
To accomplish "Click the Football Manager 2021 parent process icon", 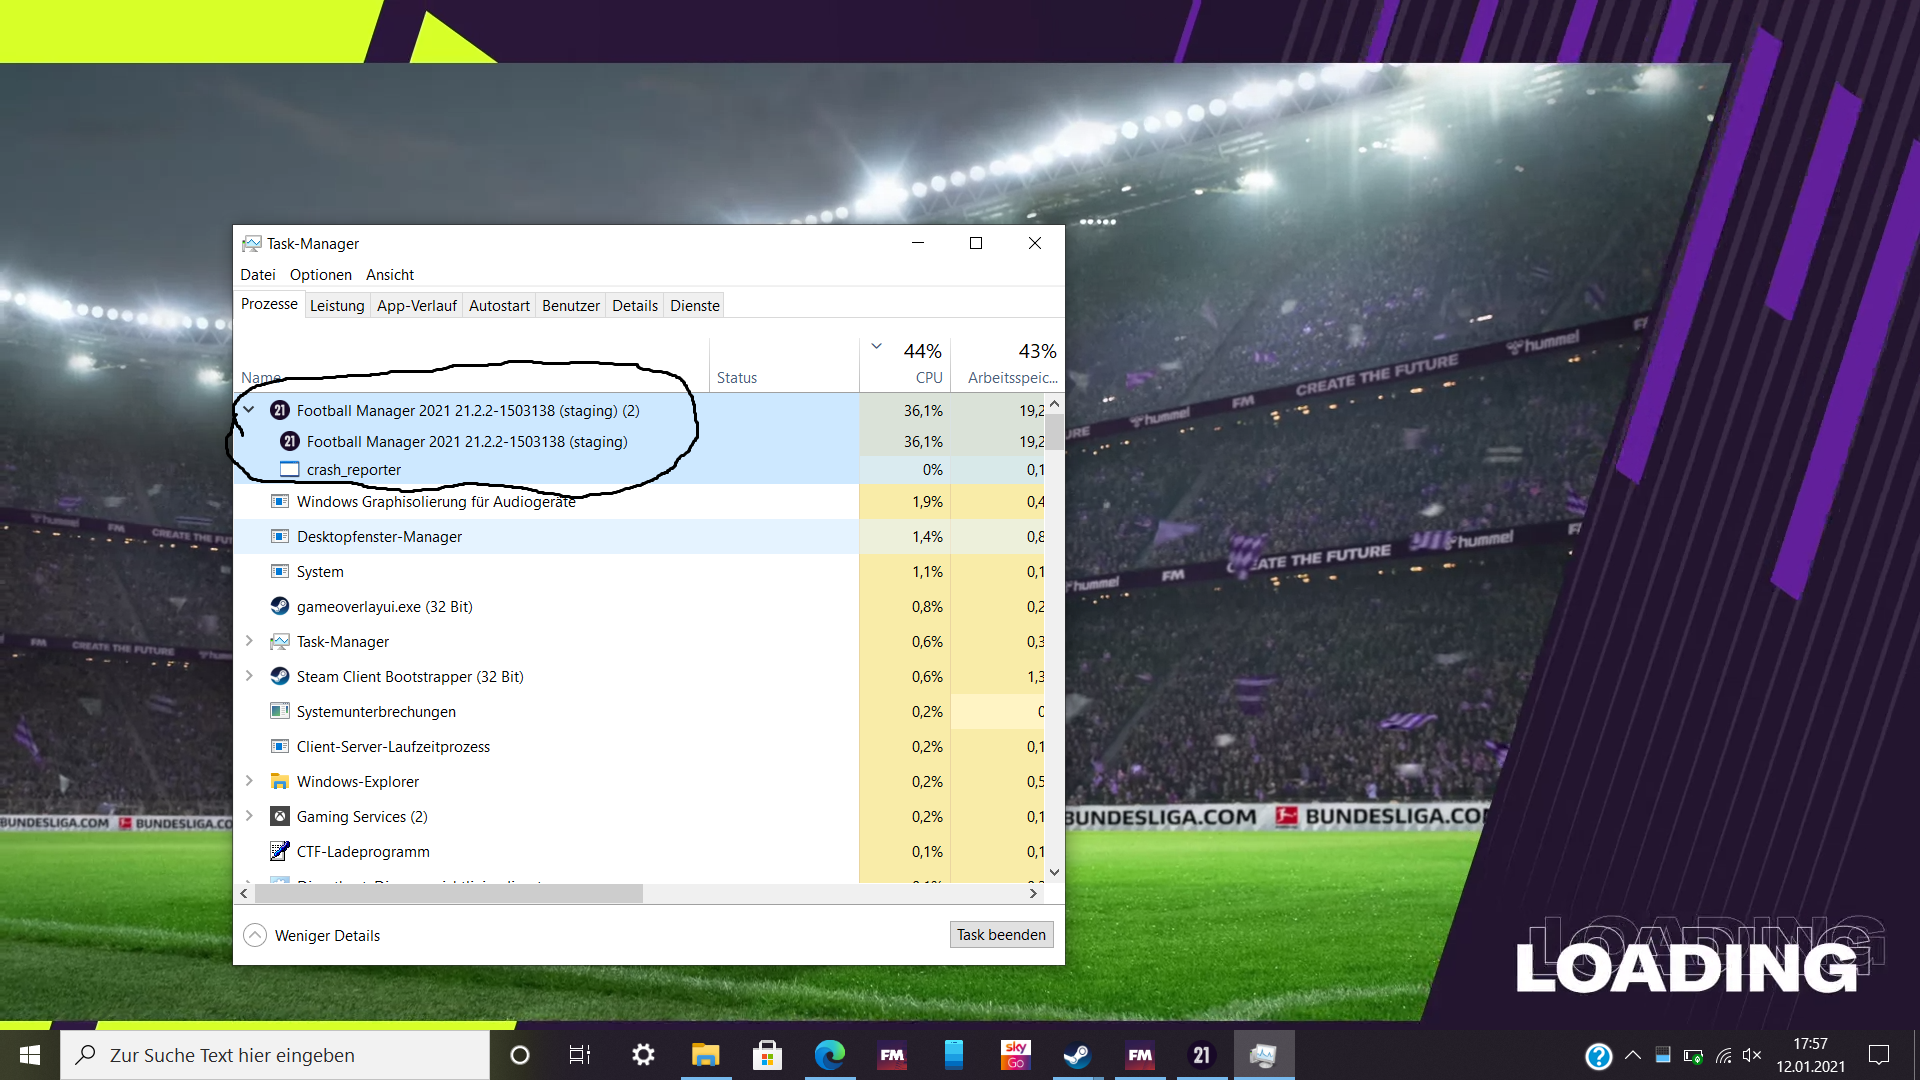I will [280, 410].
